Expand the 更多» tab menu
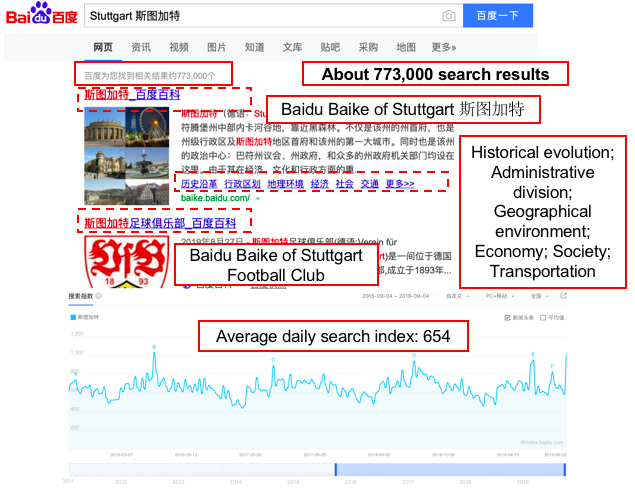 click(x=444, y=47)
